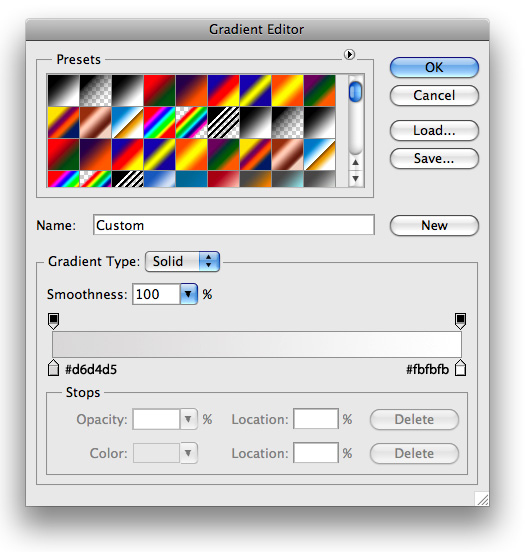Choose the bottom-row solid teal blue preset

pyautogui.click(x=191, y=179)
